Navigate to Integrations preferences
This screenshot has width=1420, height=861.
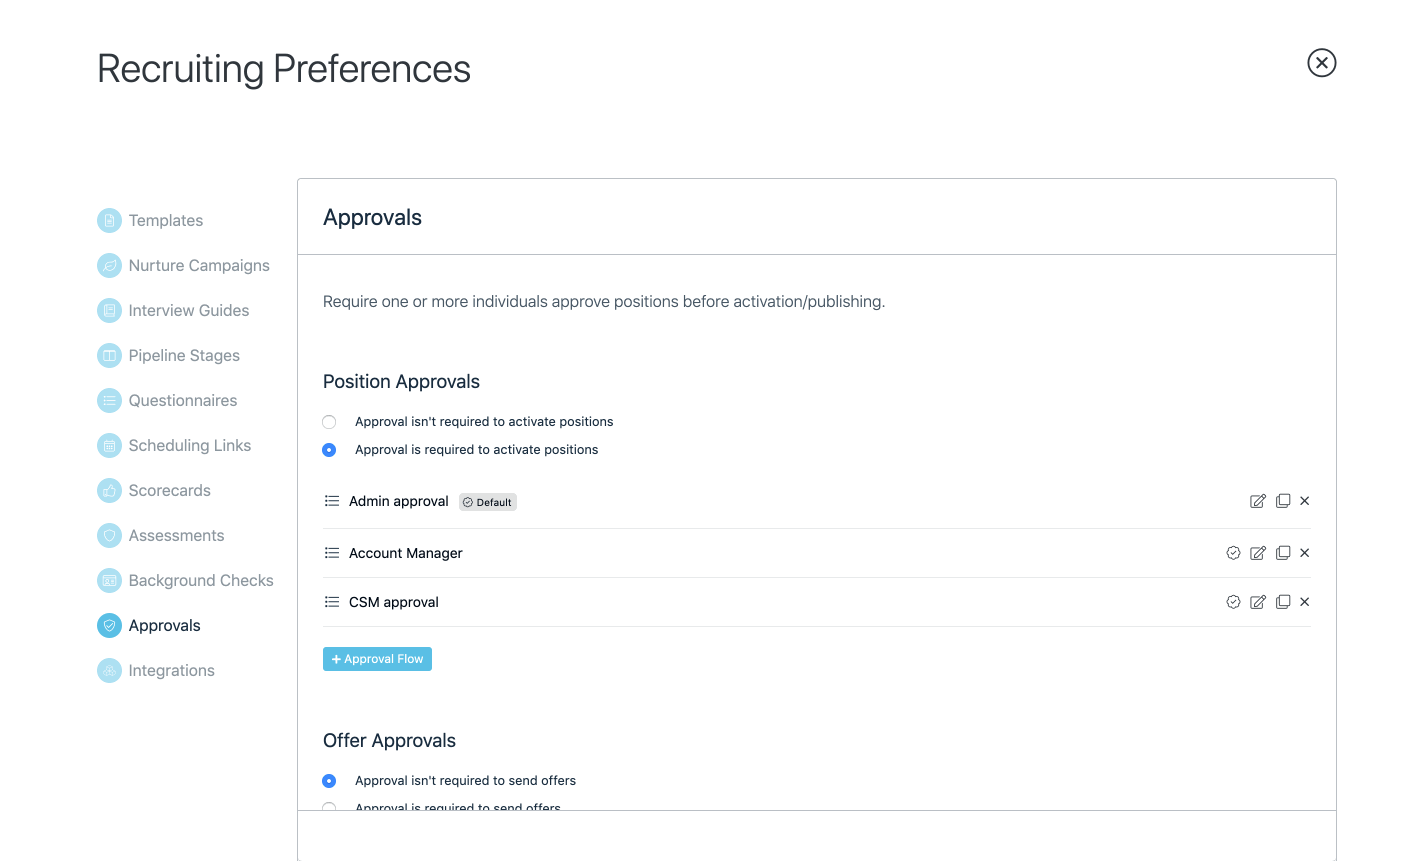point(171,670)
